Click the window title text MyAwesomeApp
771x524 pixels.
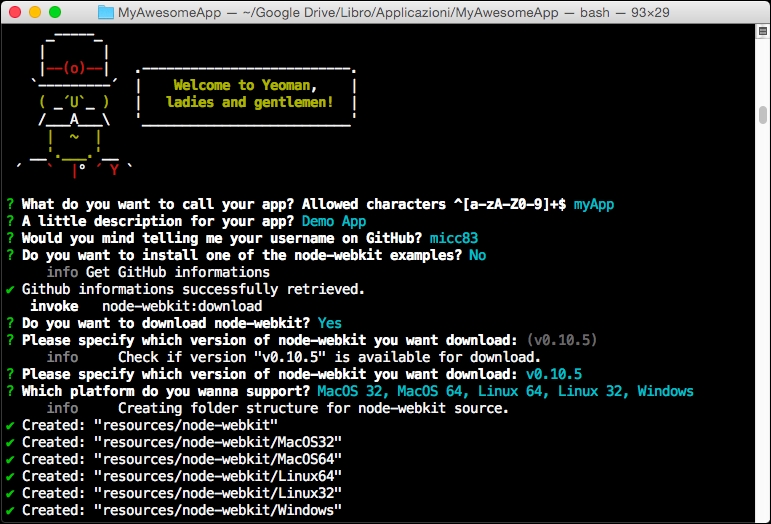(x=169, y=12)
